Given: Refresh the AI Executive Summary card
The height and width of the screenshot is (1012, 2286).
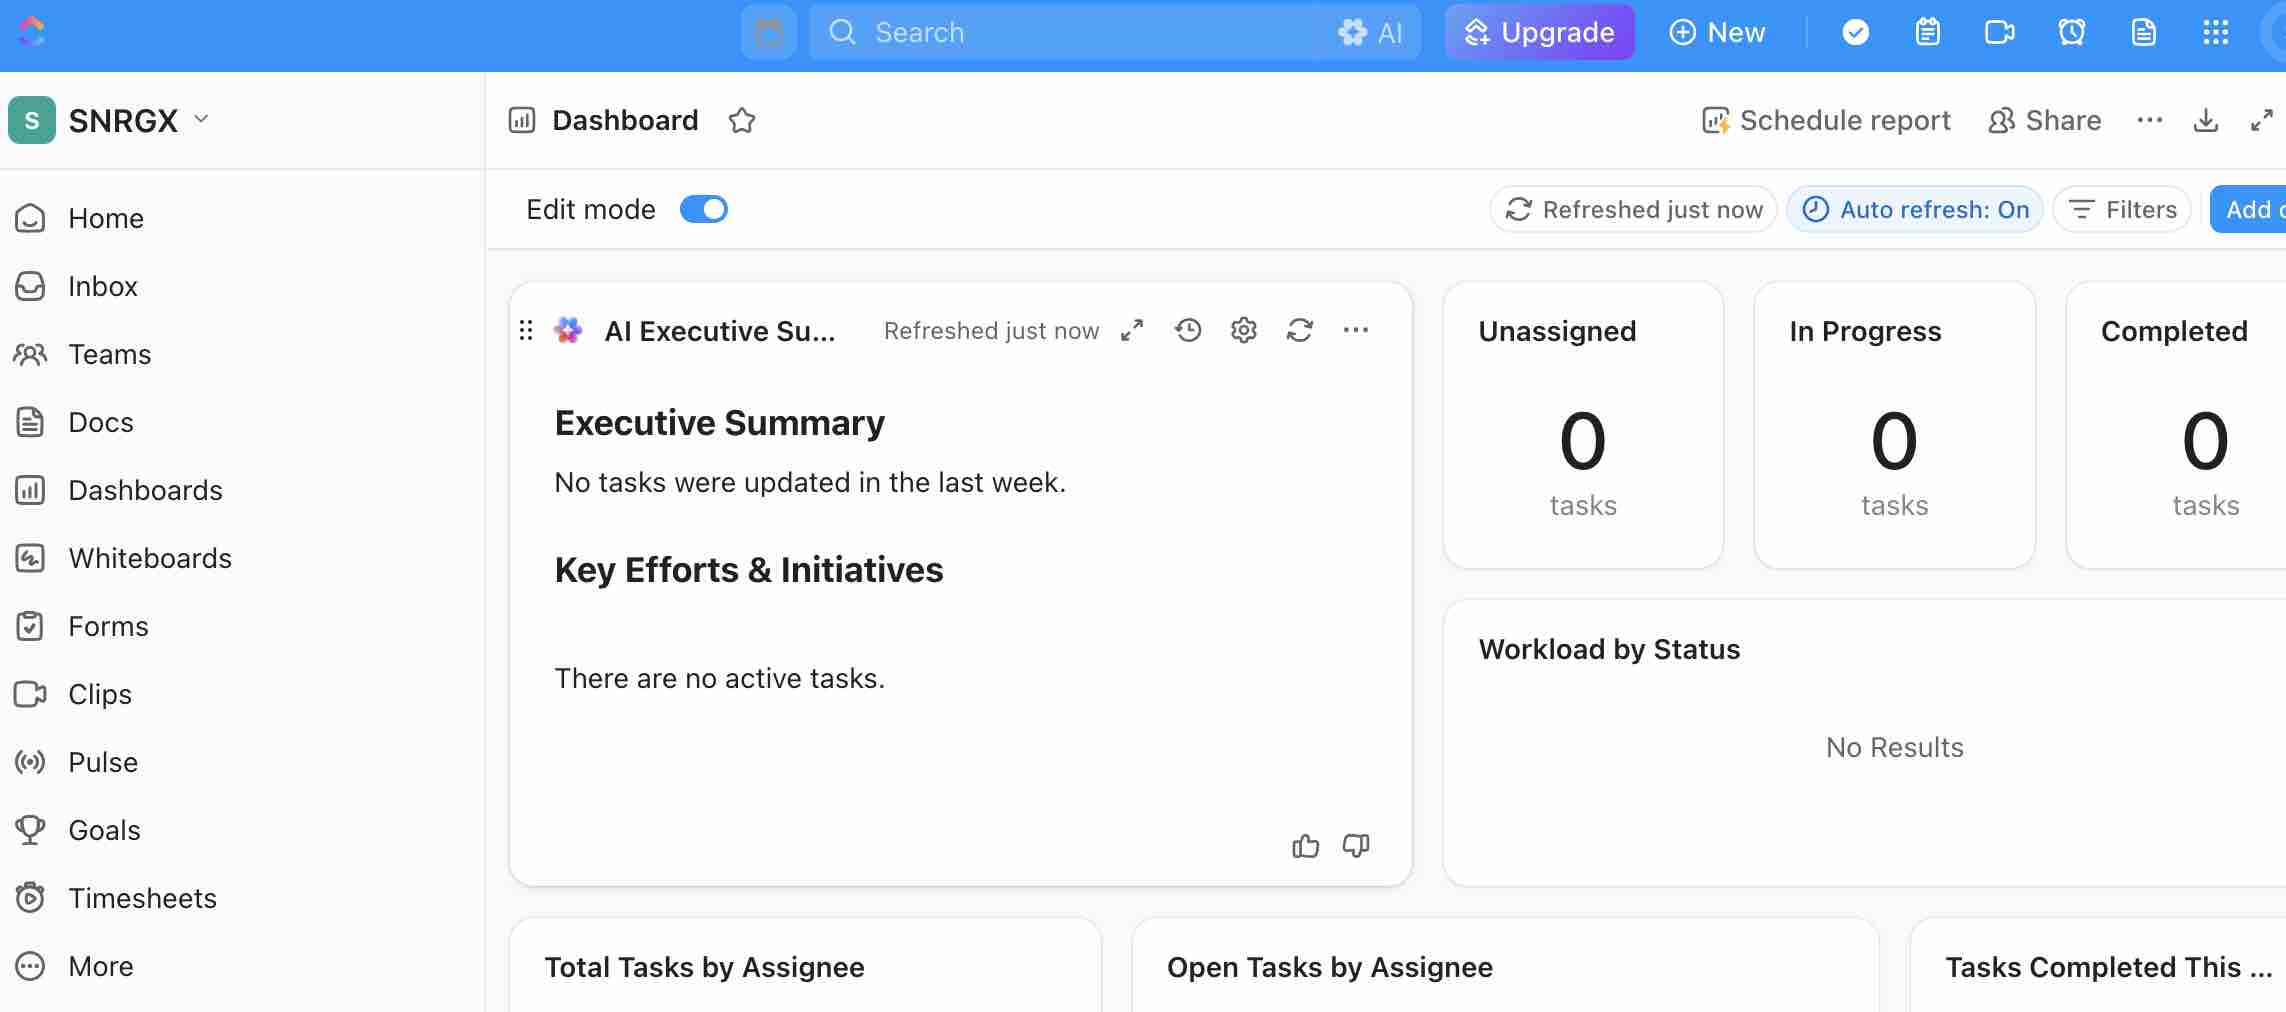Looking at the screenshot, I should coord(1299,330).
